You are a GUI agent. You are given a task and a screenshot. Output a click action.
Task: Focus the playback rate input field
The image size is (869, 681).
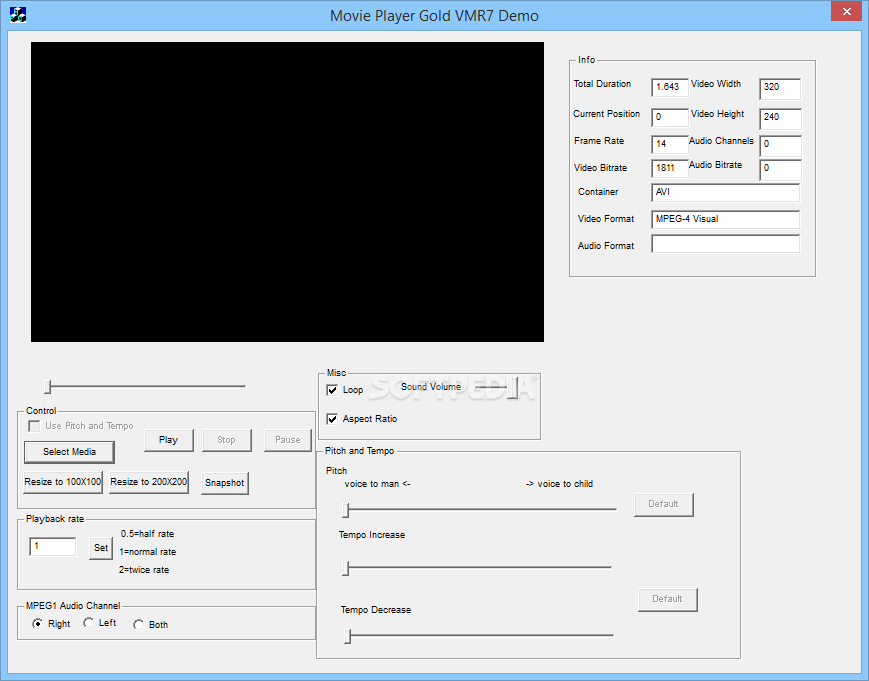(53, 547)
